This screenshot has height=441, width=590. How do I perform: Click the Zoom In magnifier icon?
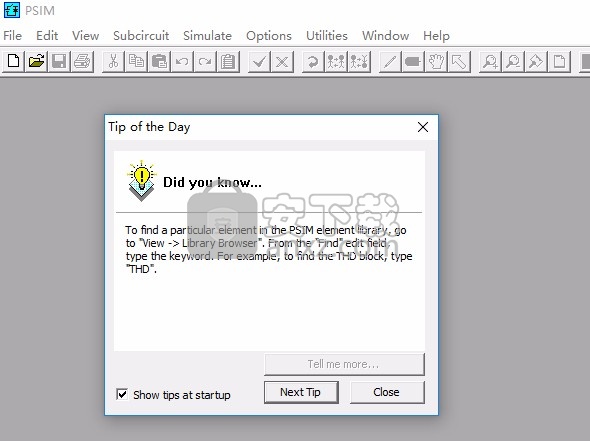(x=491, y=61)
